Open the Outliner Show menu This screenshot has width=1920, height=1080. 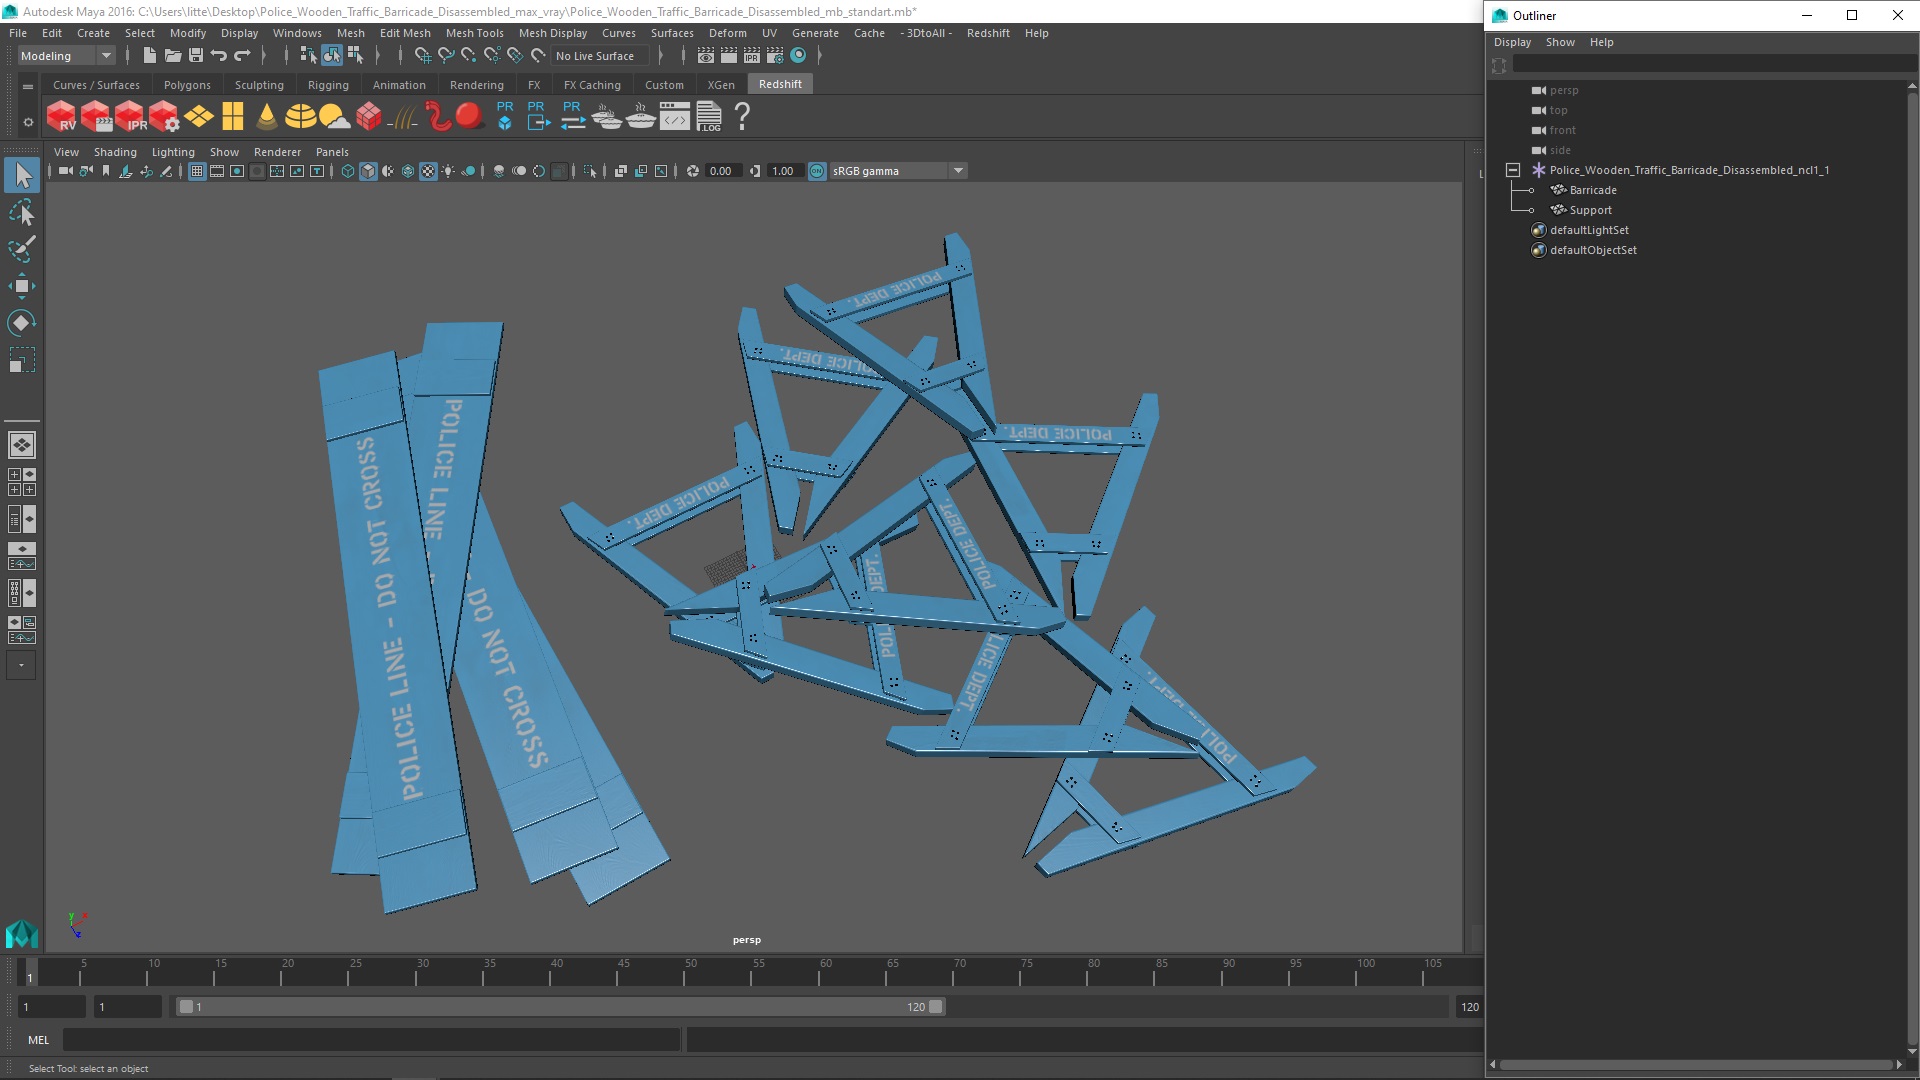pyautogui.click(x=1559, y=42)
